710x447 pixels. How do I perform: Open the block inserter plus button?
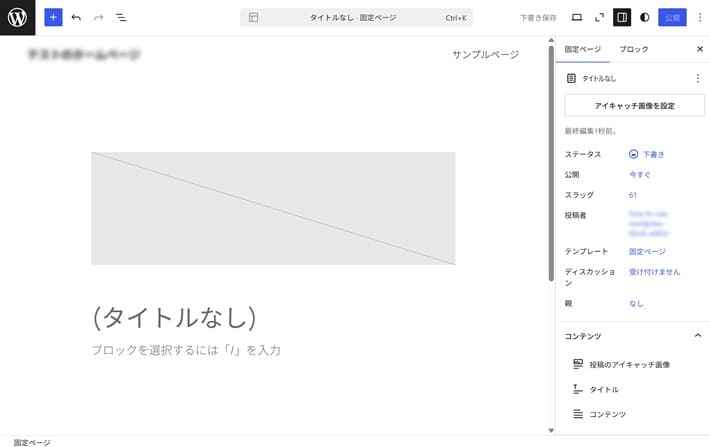tap(53, 18)
